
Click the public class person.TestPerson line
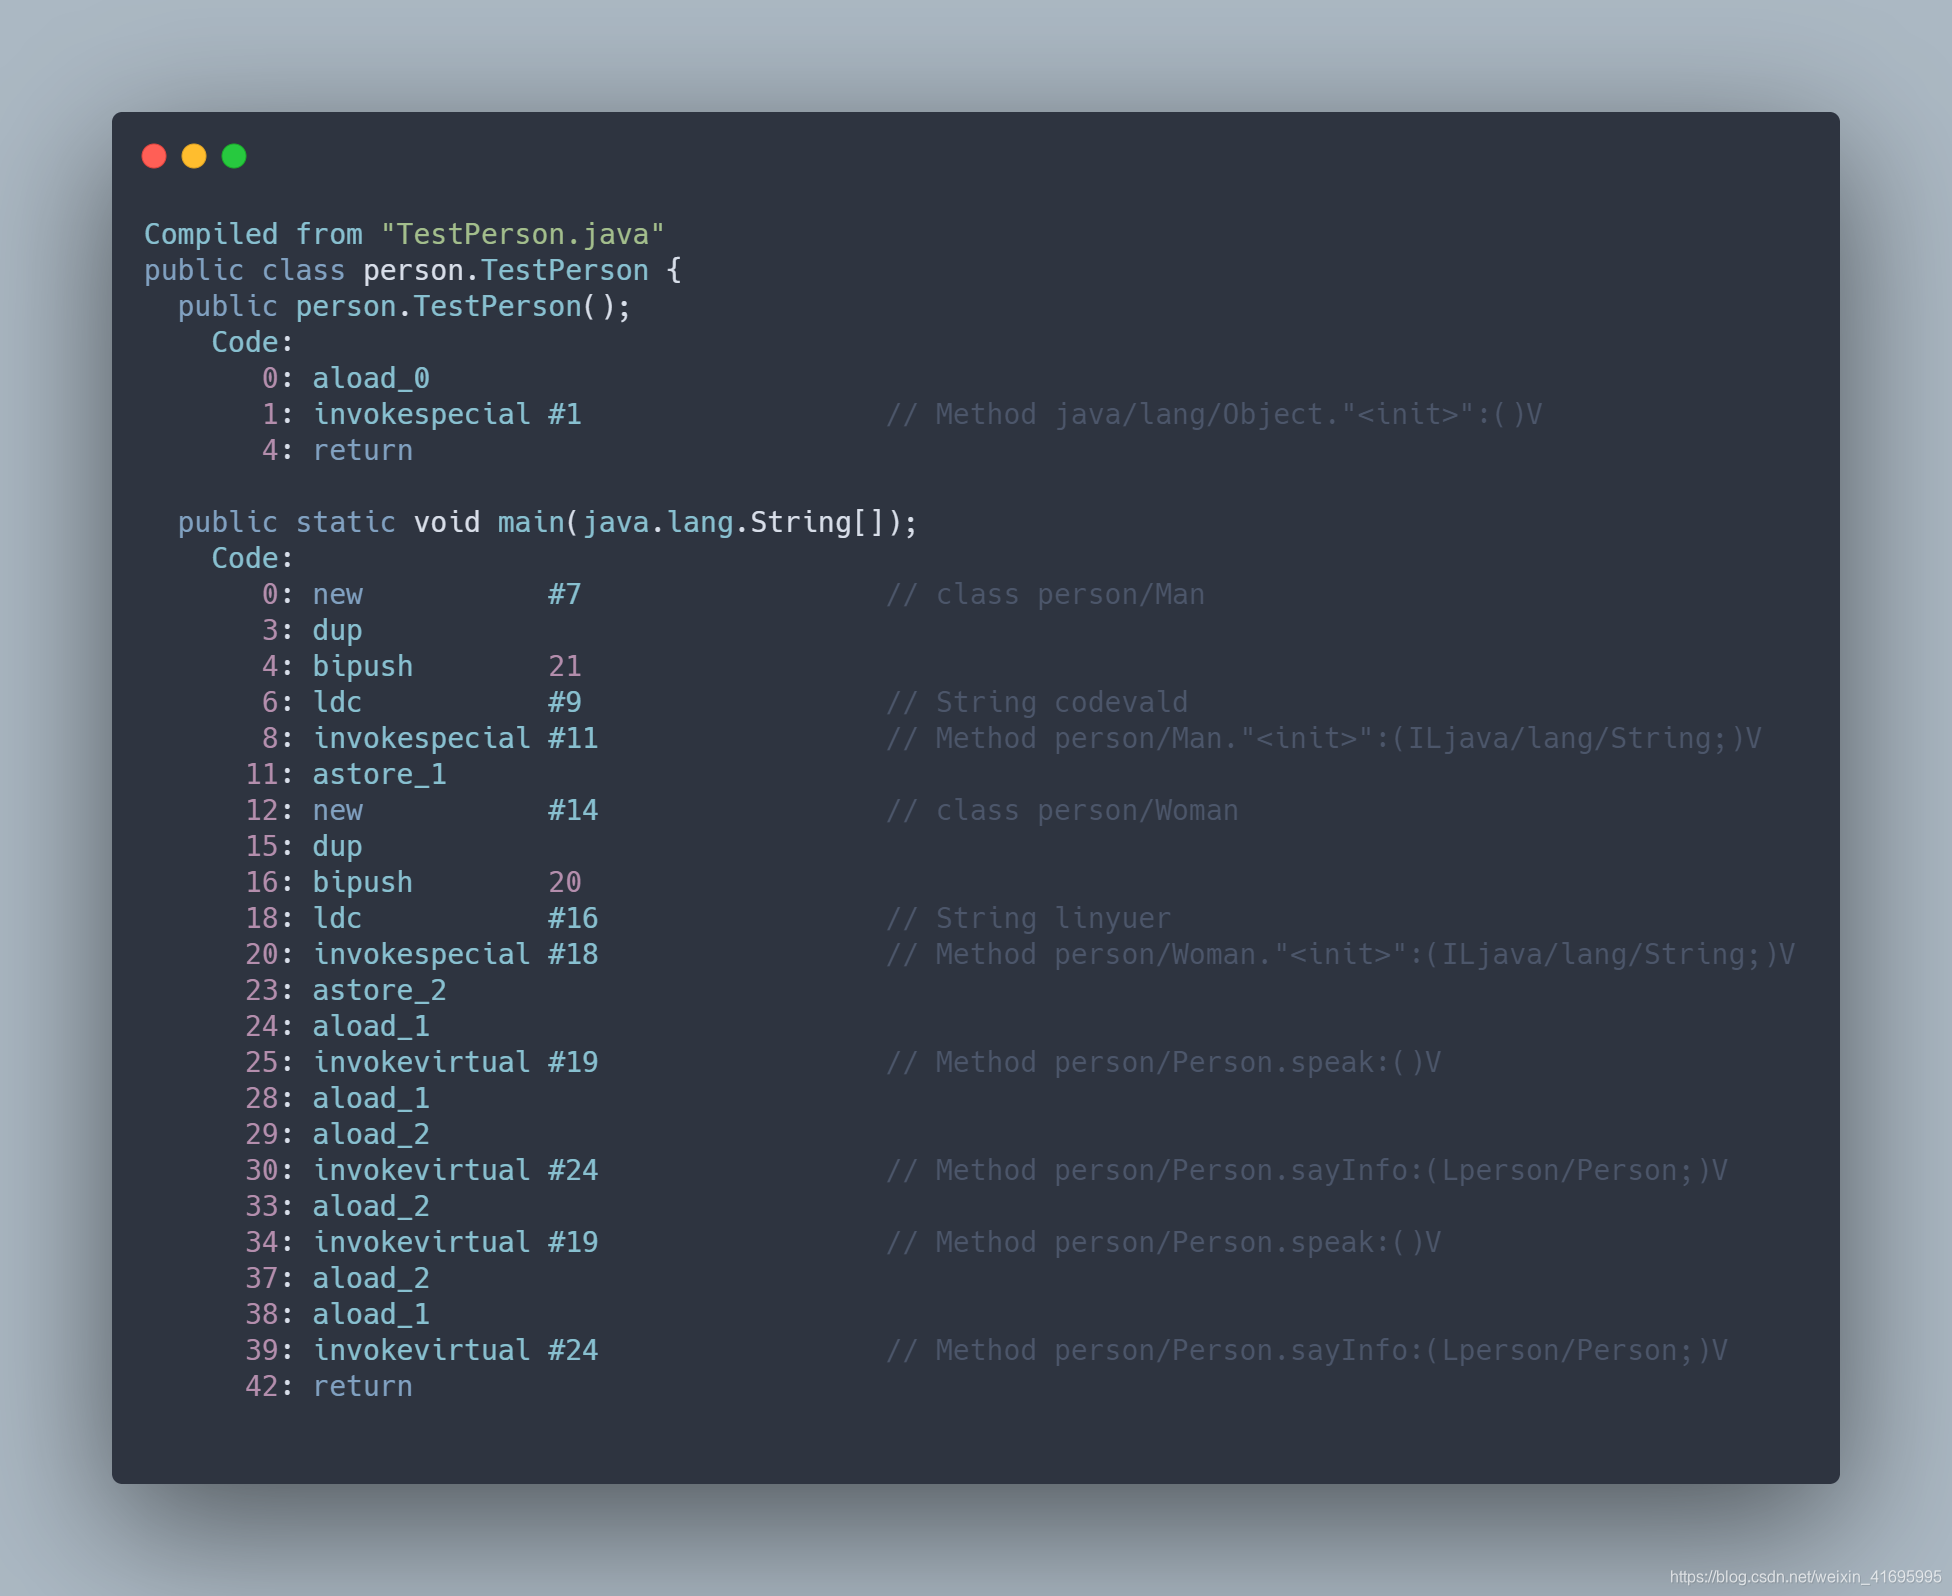point(412,270)
